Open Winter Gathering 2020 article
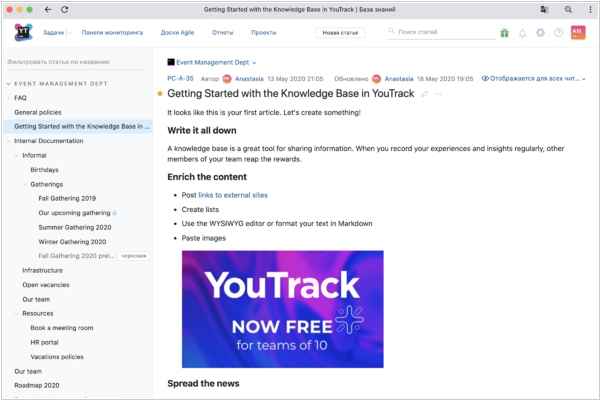 point(72,242)
